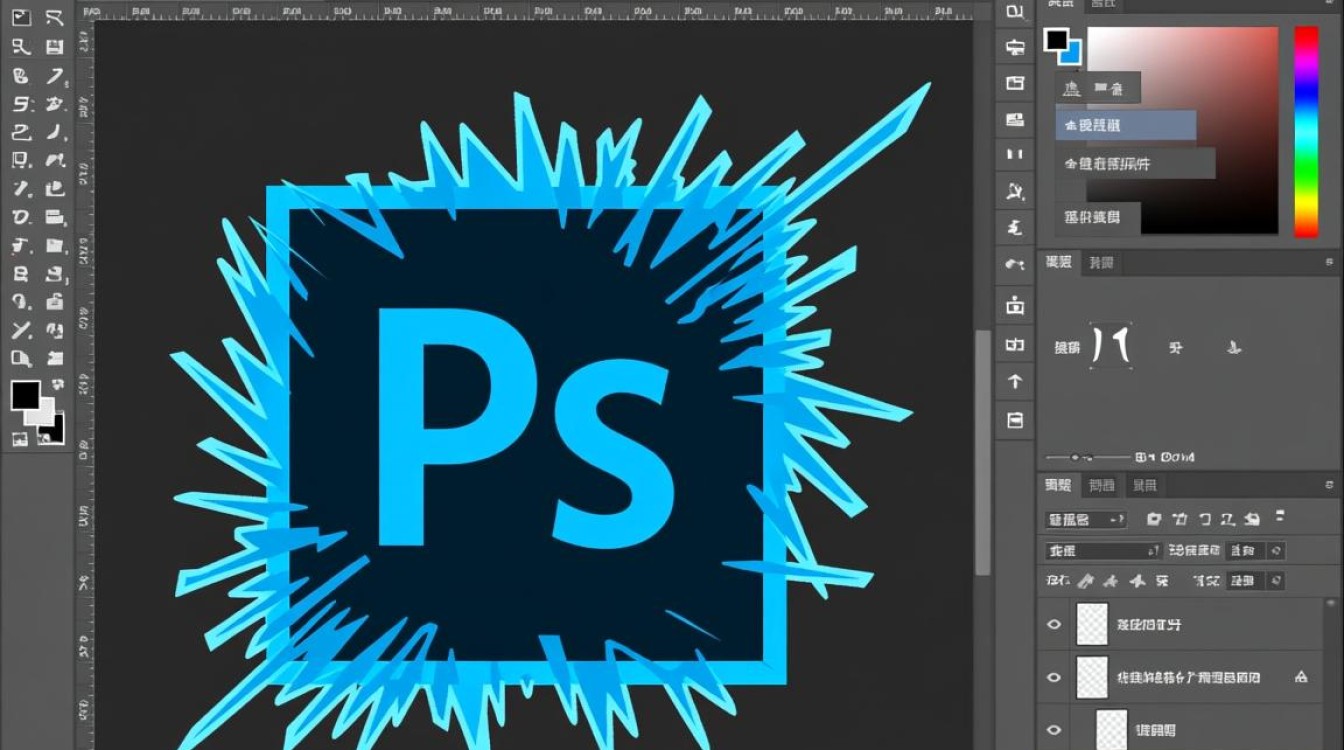Switch to the third tab of the layers panel group

[1144, 485]
